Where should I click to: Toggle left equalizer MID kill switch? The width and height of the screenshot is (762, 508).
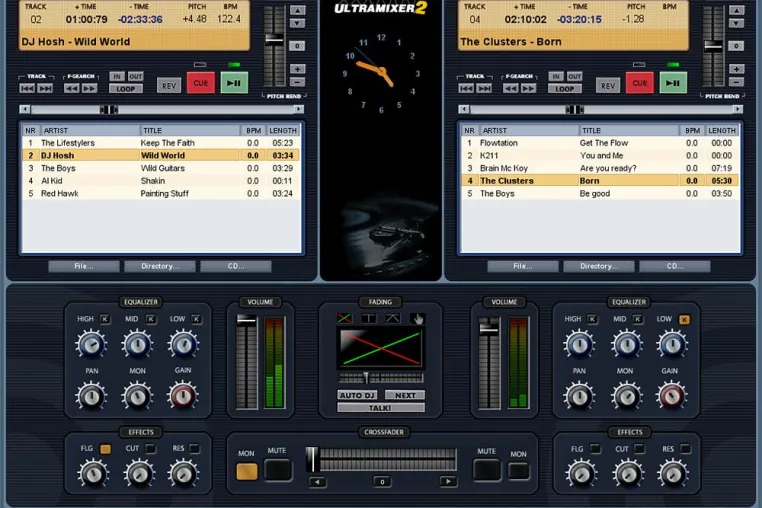151,319
